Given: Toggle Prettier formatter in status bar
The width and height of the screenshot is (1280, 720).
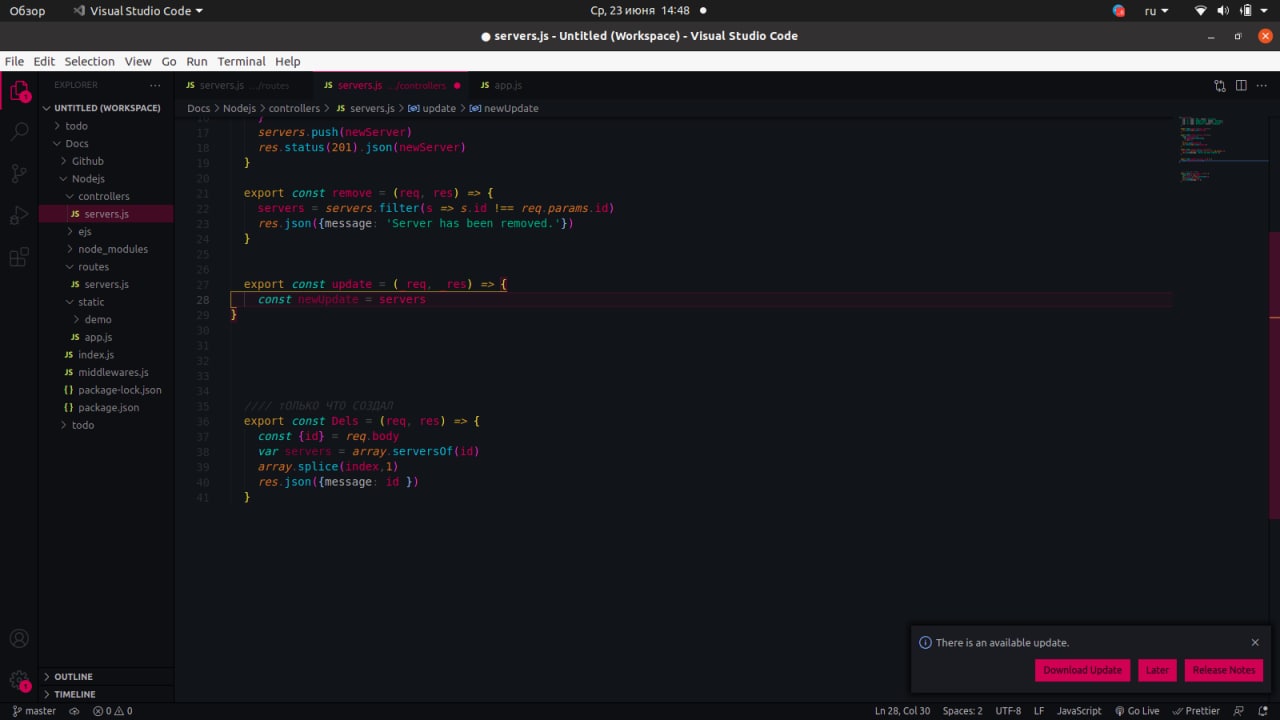Looking at the screenshot, I should (x=1196, y=711).
